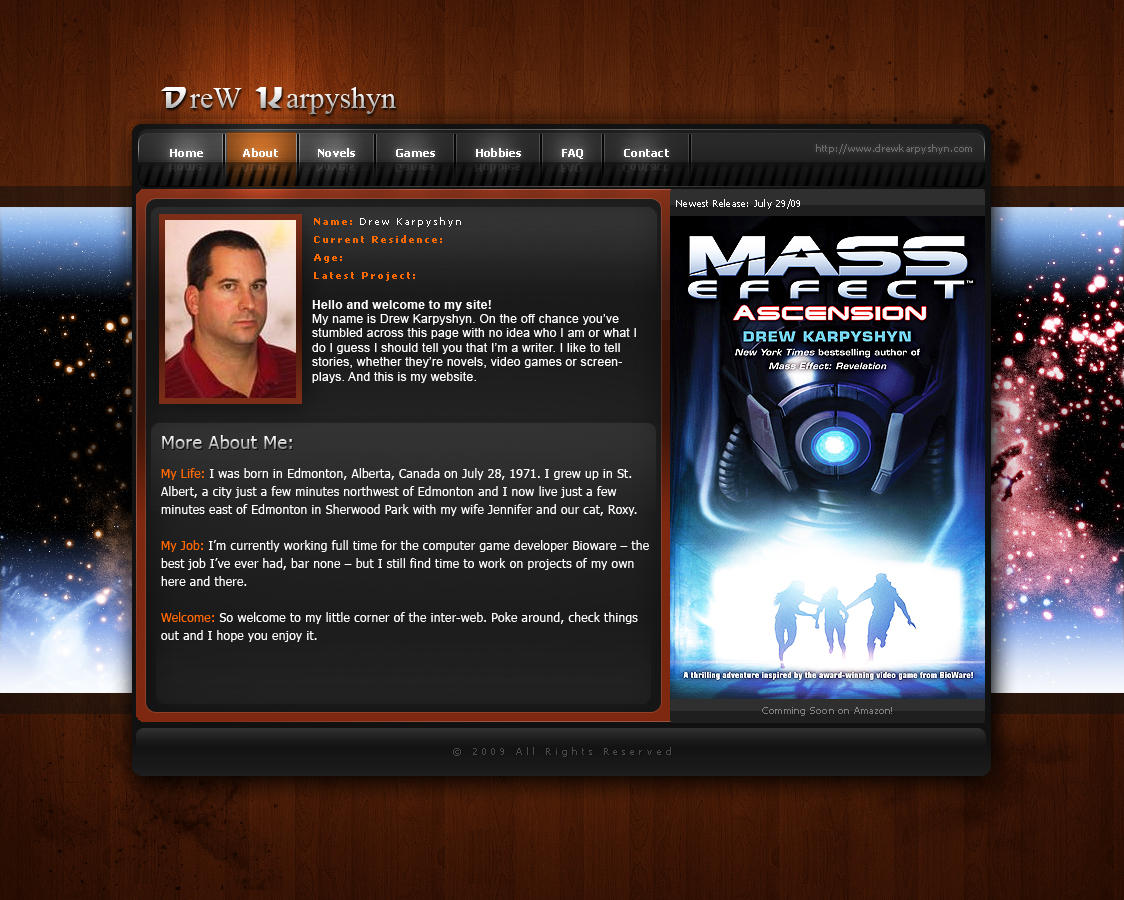The width and height of the screenshot is (1124, 900).
Task: Open the FAQ tab
Action: tap(572, 153)
